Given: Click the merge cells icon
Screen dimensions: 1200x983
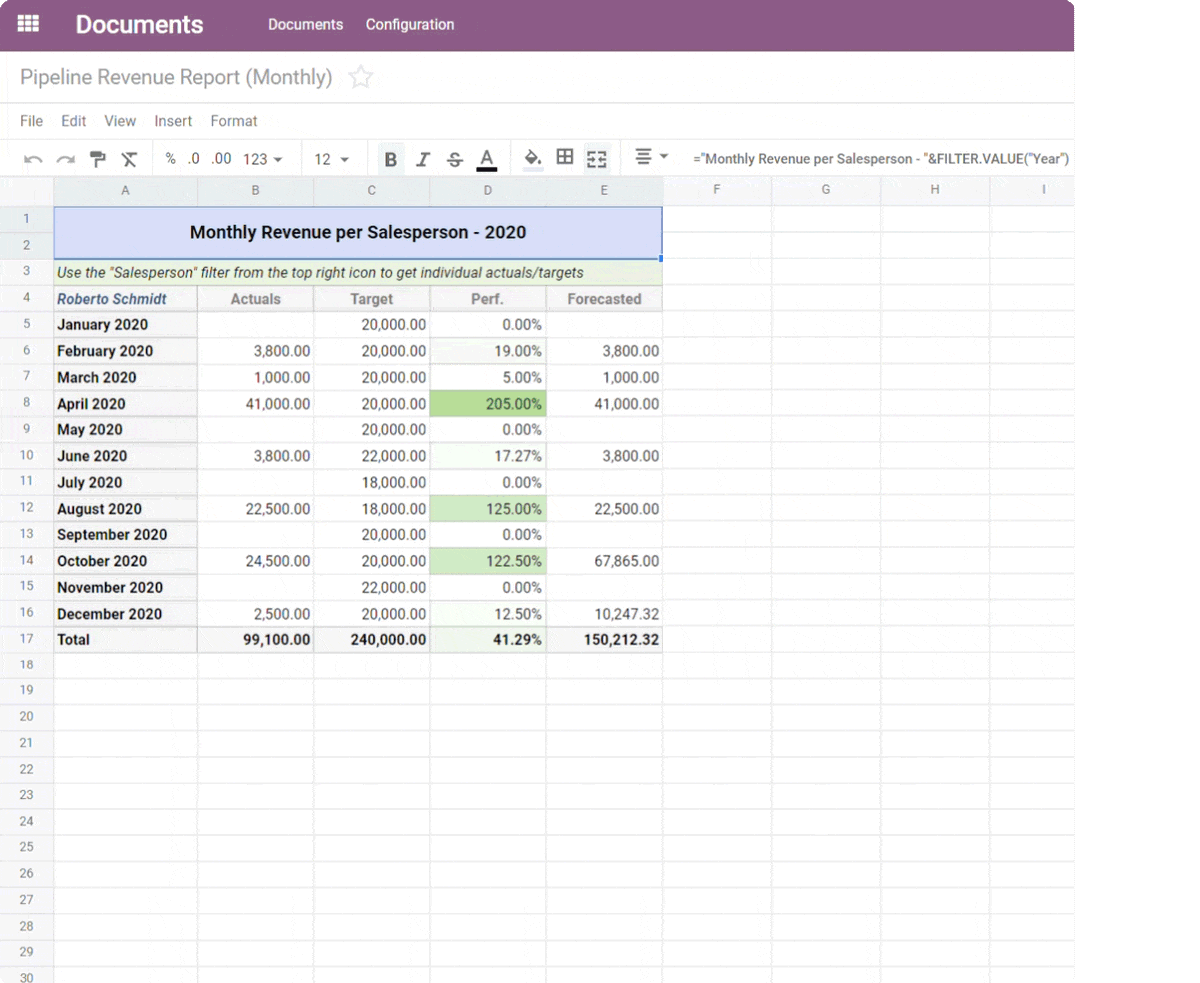Looking at the screenshot, I should (x=597, y=159).
